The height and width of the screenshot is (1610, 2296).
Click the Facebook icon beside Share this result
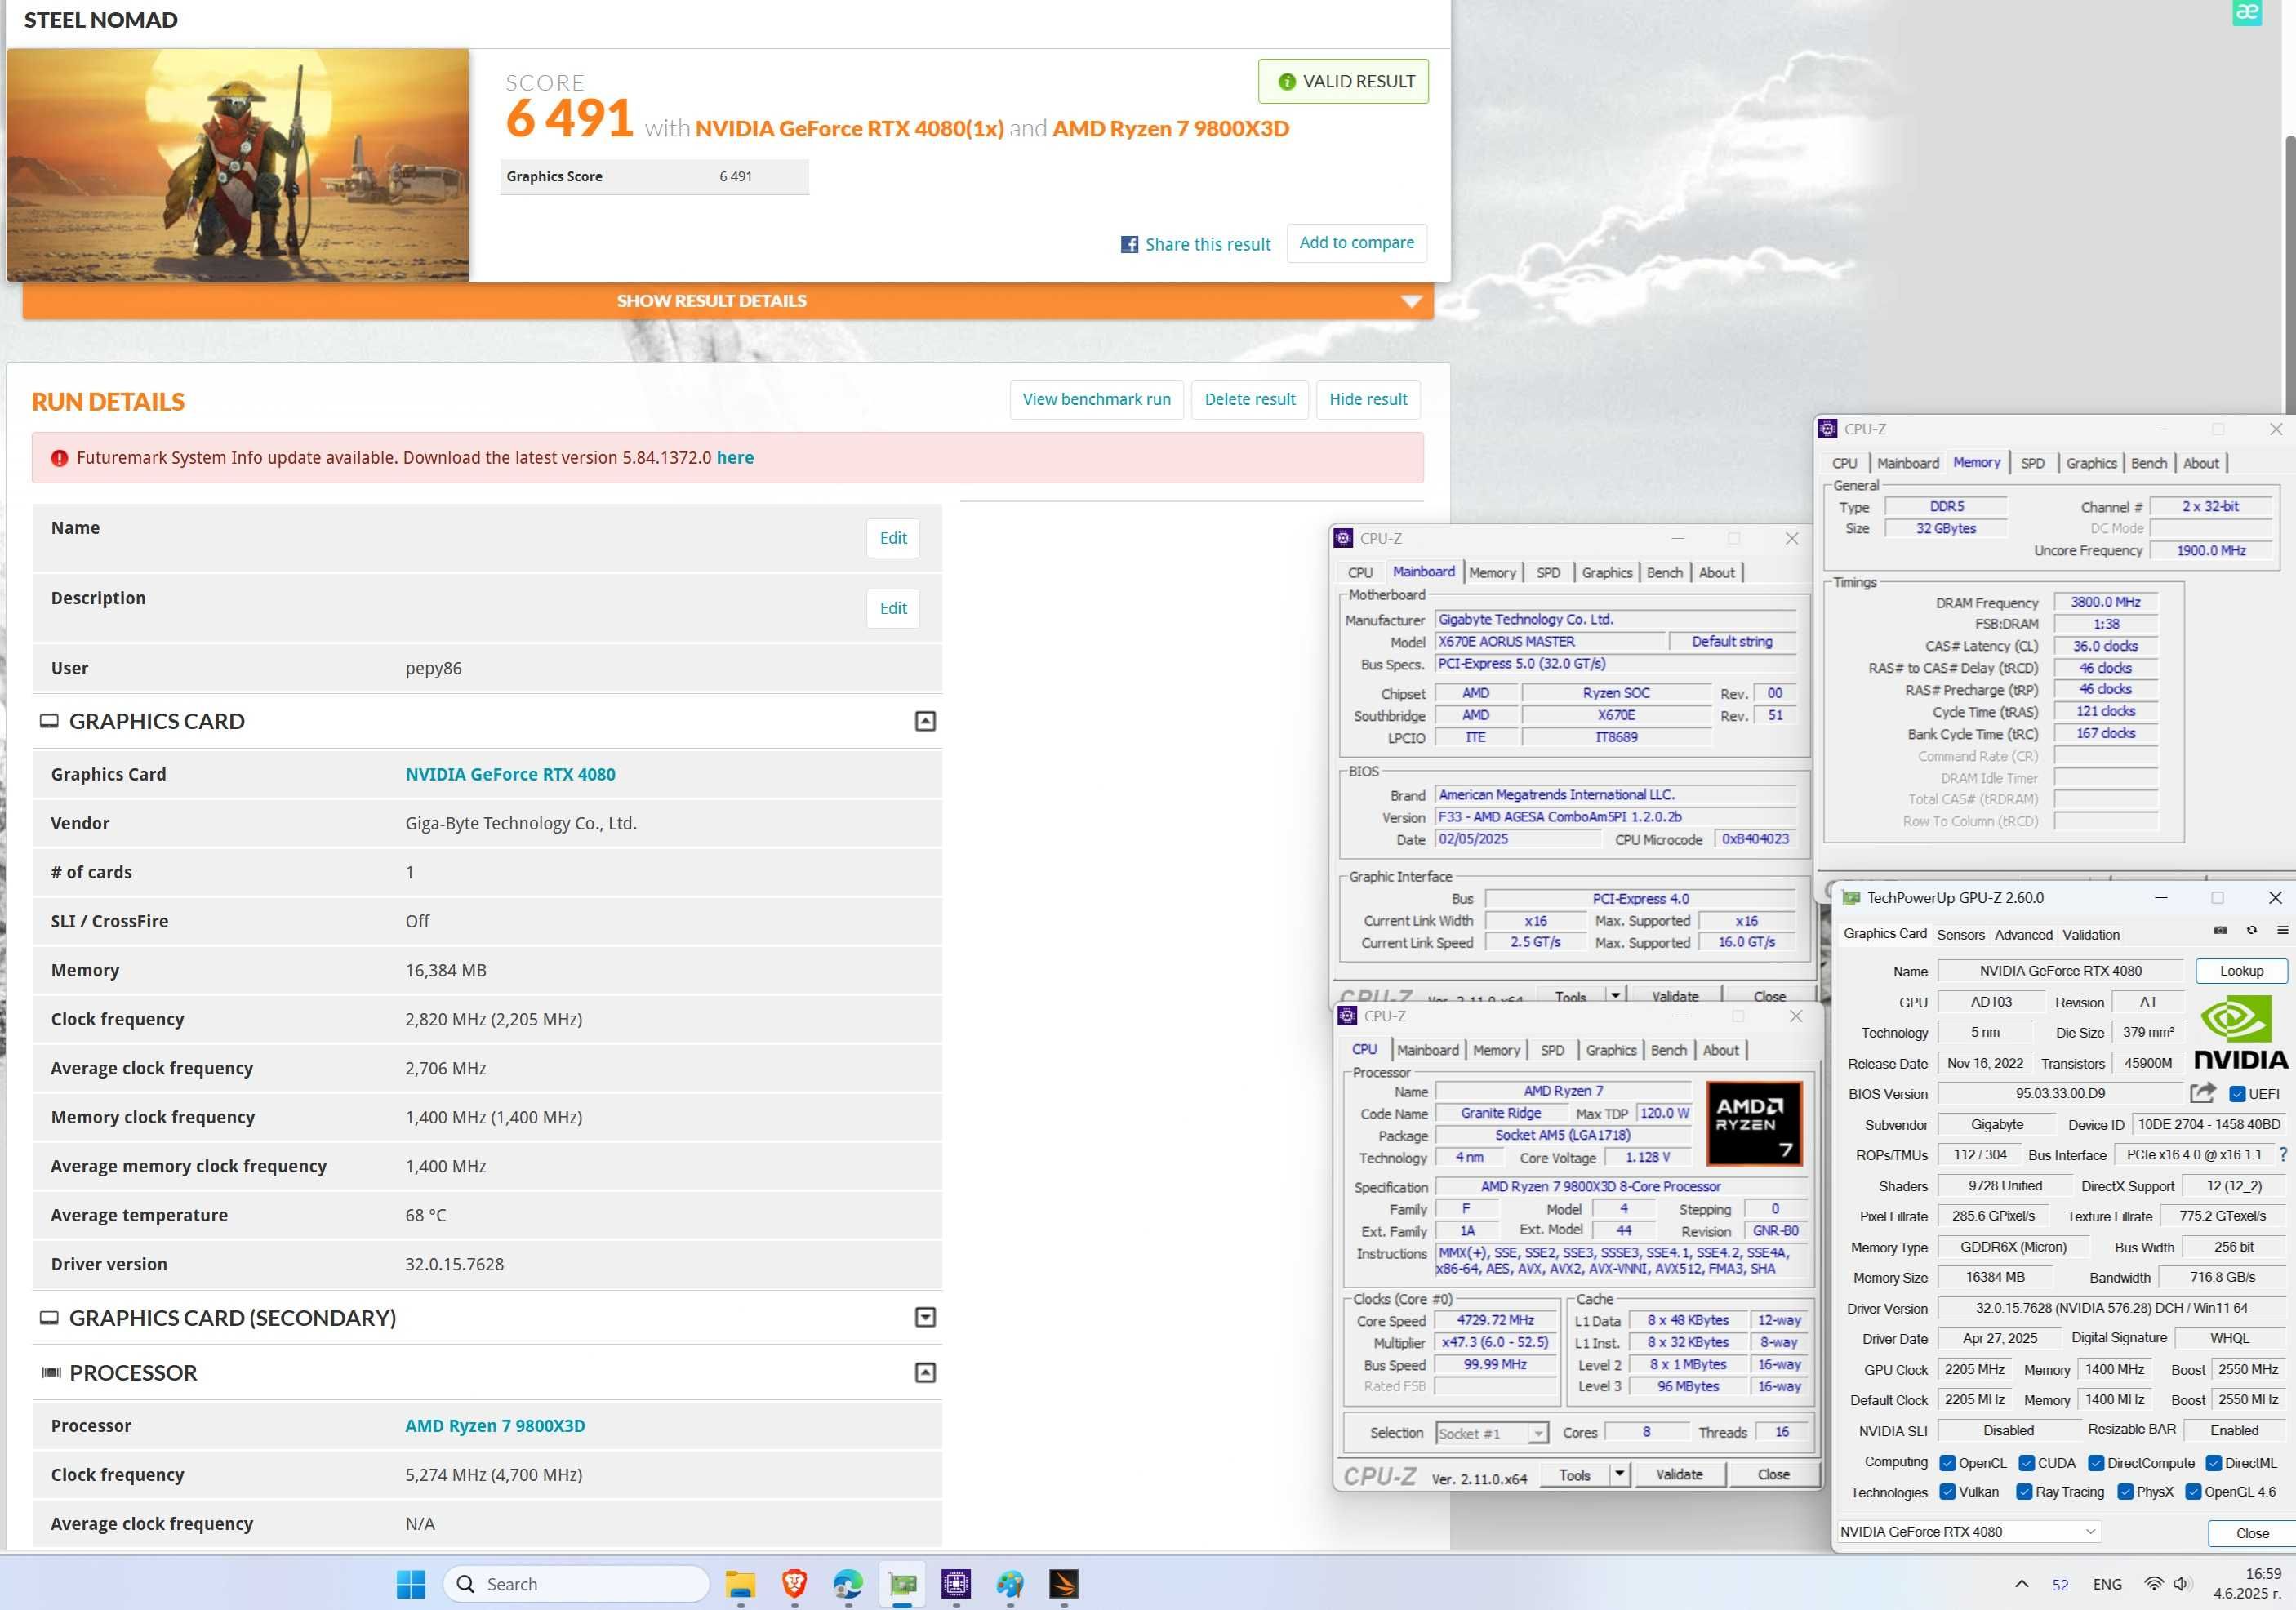1129,244
